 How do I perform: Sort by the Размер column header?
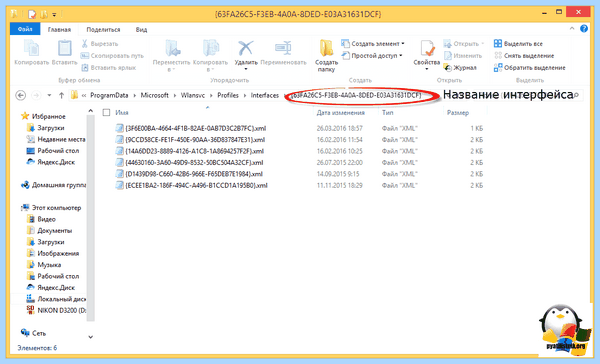click(458, 113)
